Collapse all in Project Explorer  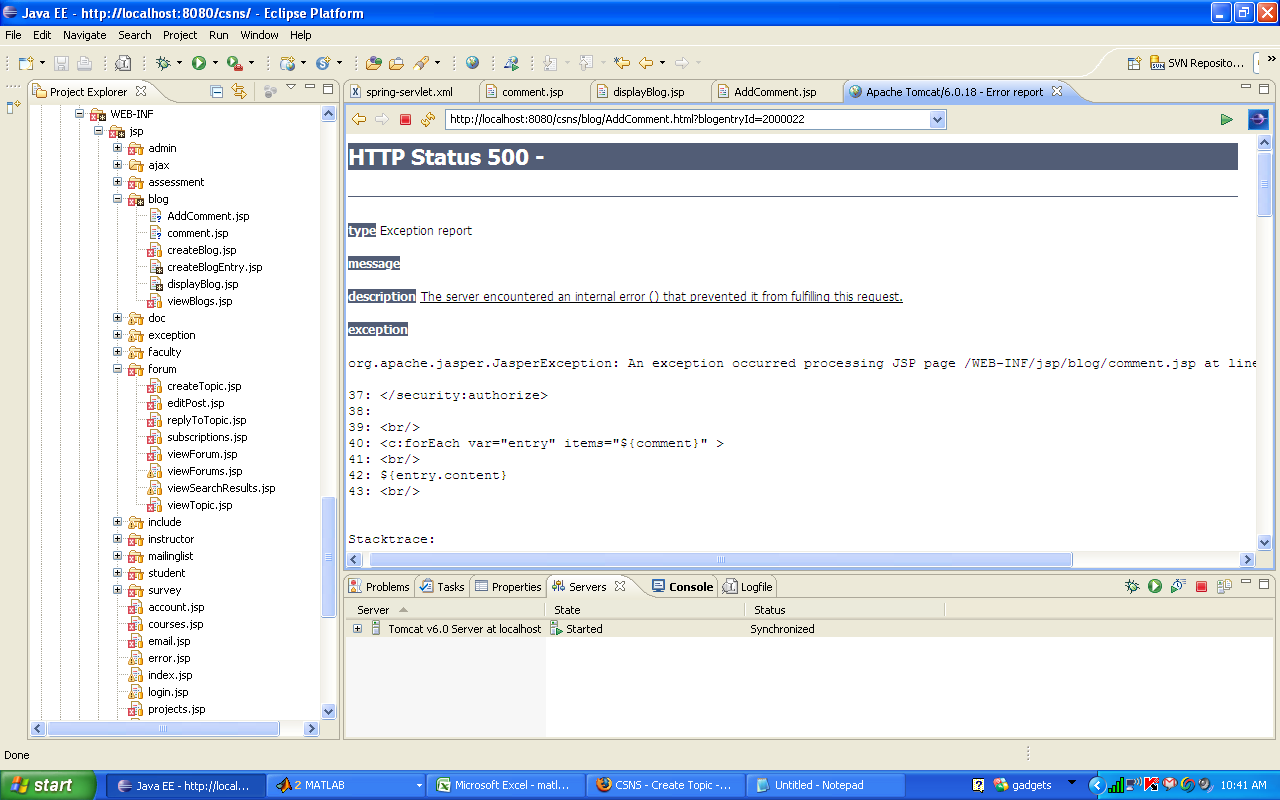pyautogui.click(x=217, y=91)
